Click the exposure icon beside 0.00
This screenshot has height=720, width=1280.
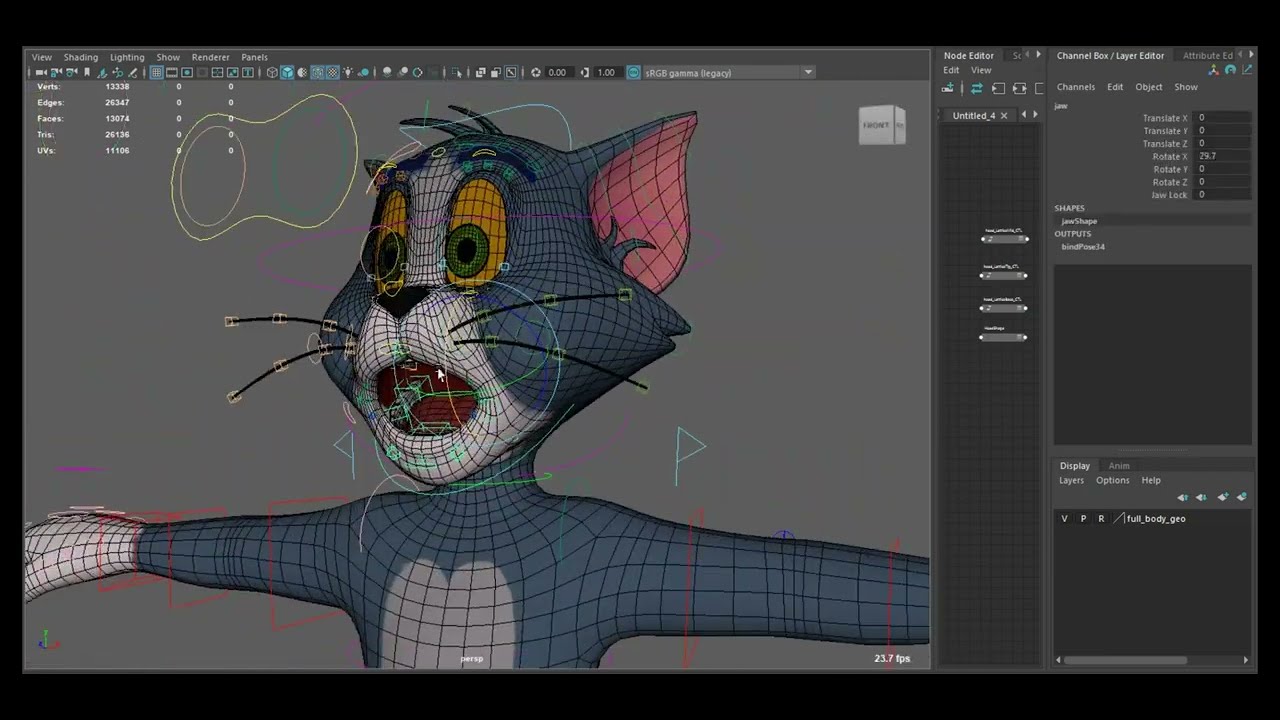coord(536,73)
